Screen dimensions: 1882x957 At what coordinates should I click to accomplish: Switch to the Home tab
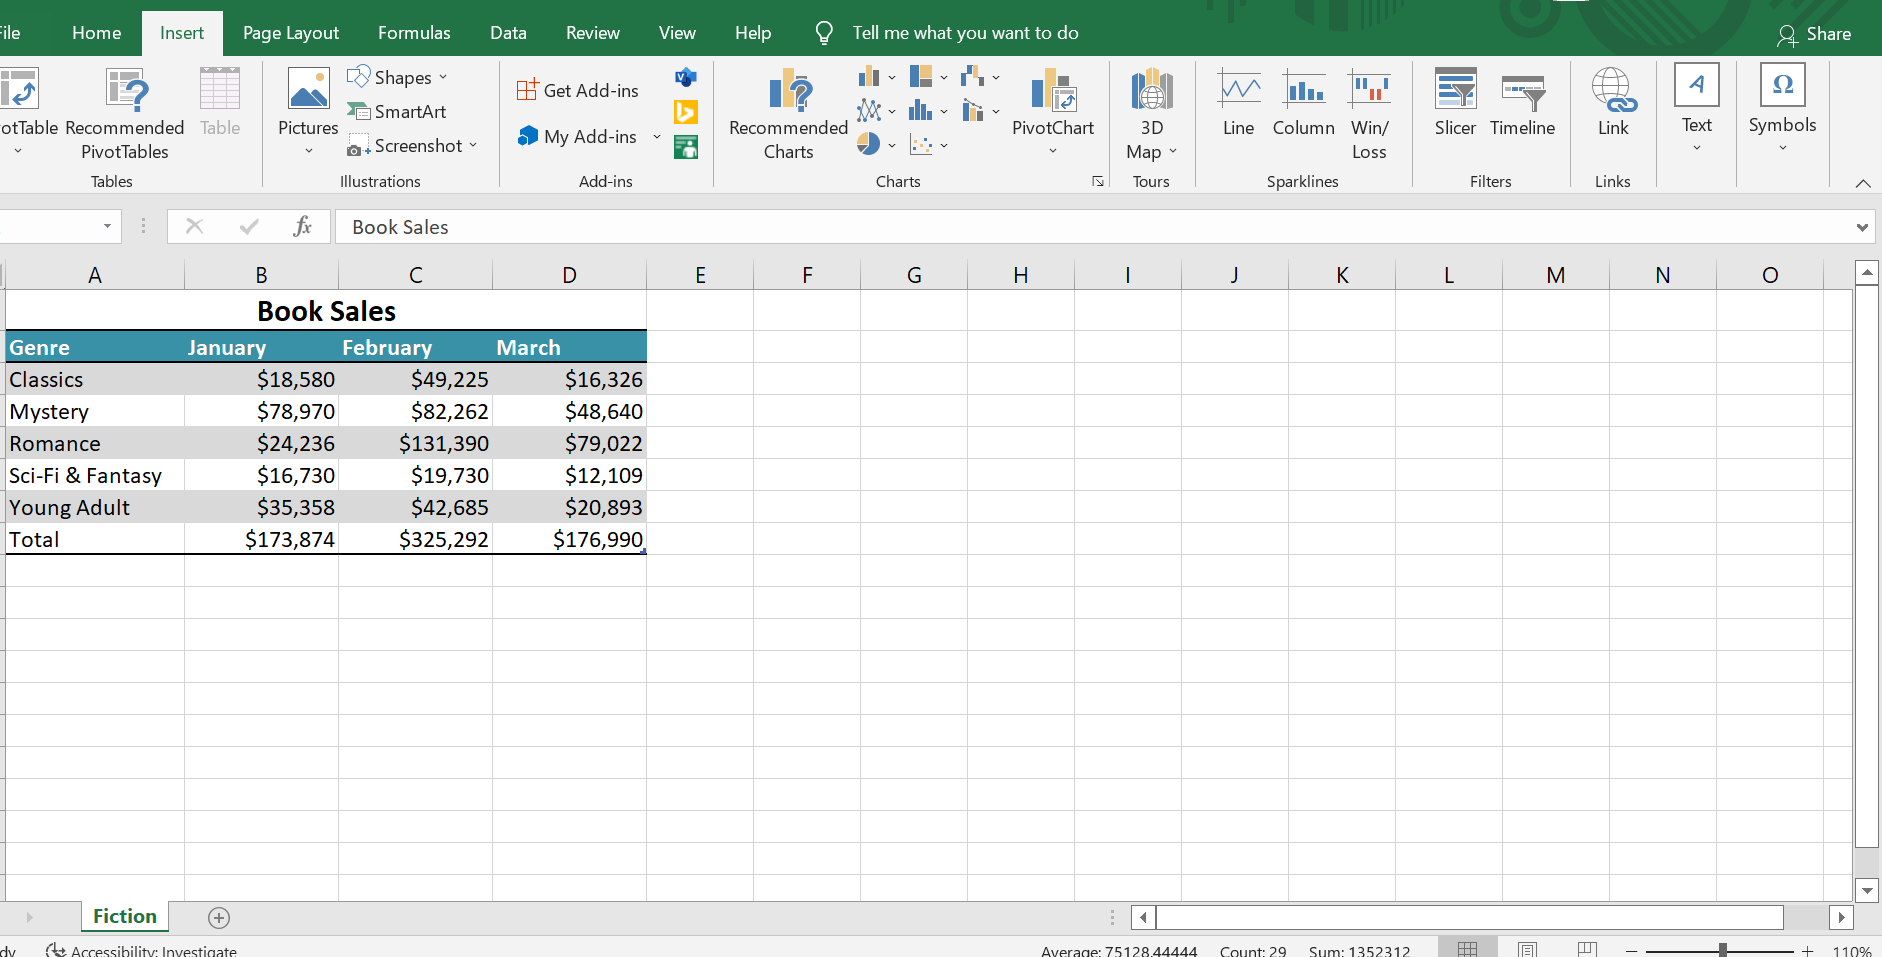pyautogui.click(x=97, y=33)
